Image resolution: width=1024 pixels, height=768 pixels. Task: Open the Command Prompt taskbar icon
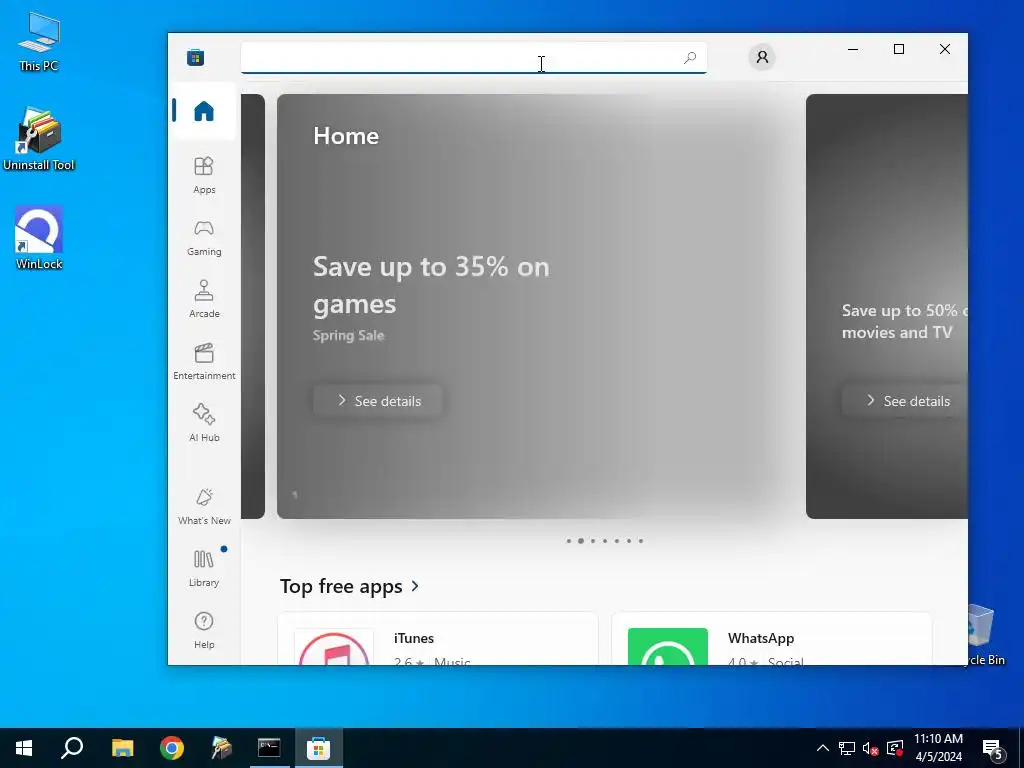tap(269, 748)
